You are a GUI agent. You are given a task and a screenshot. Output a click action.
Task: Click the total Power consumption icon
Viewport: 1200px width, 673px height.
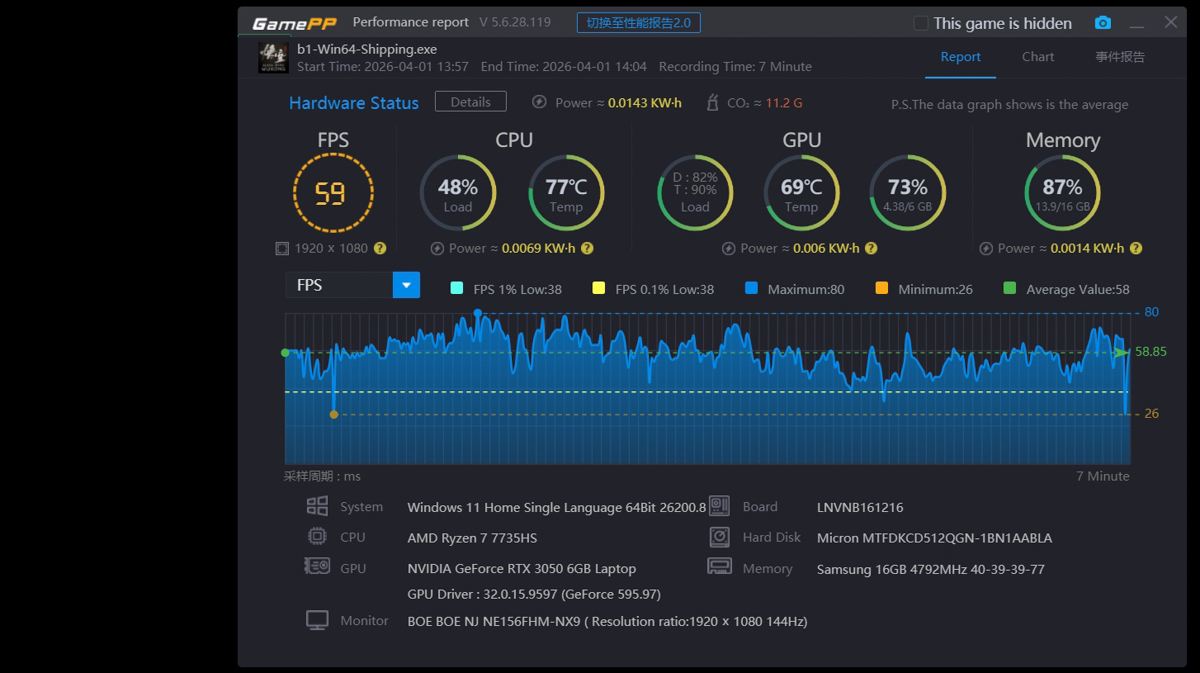(539, 102)
